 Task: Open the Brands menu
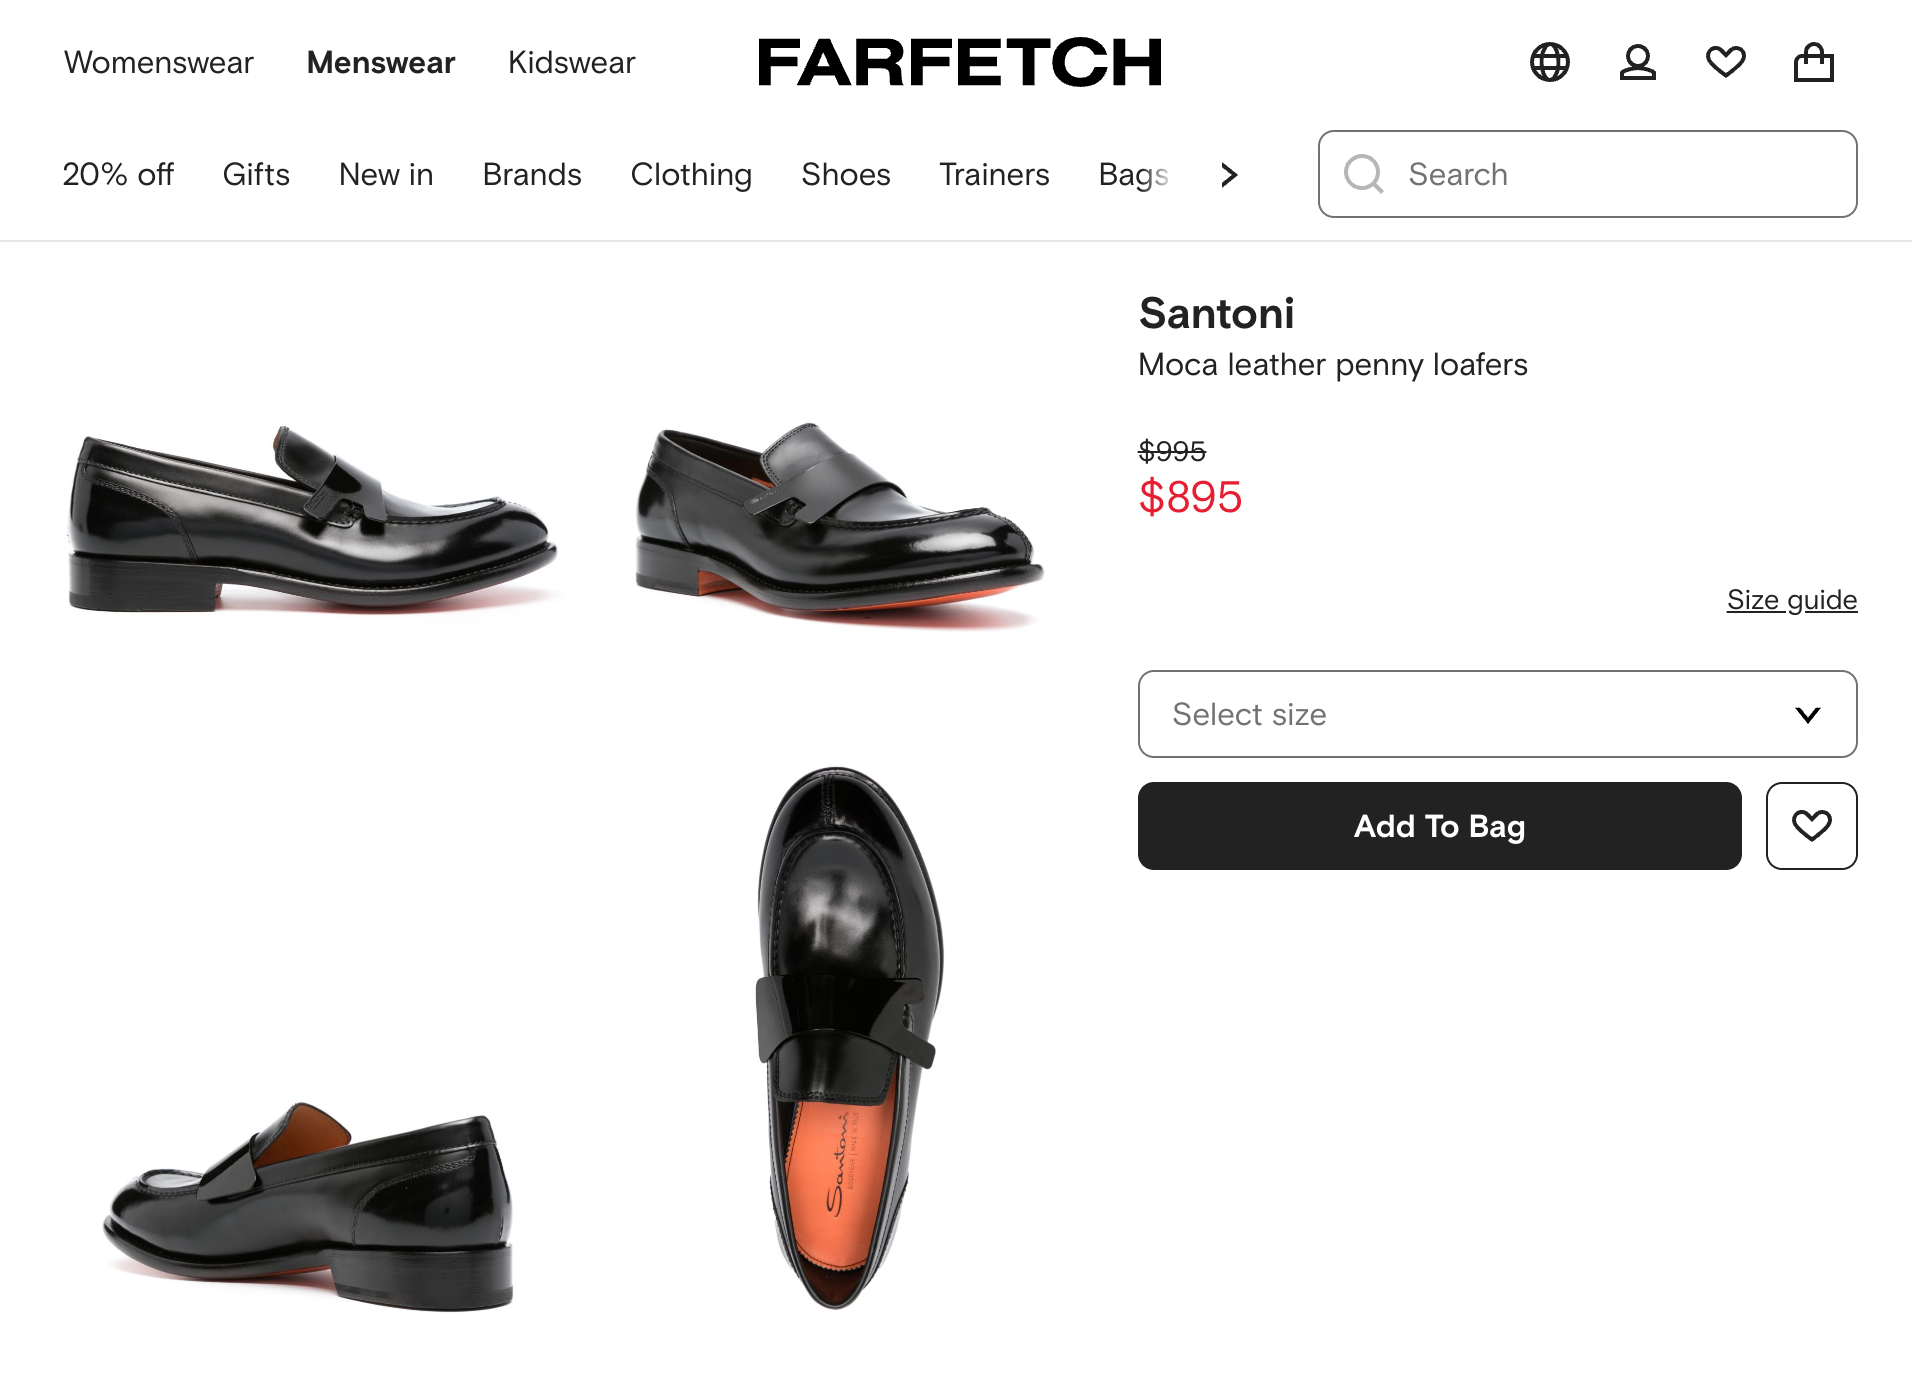pos(531,174)
